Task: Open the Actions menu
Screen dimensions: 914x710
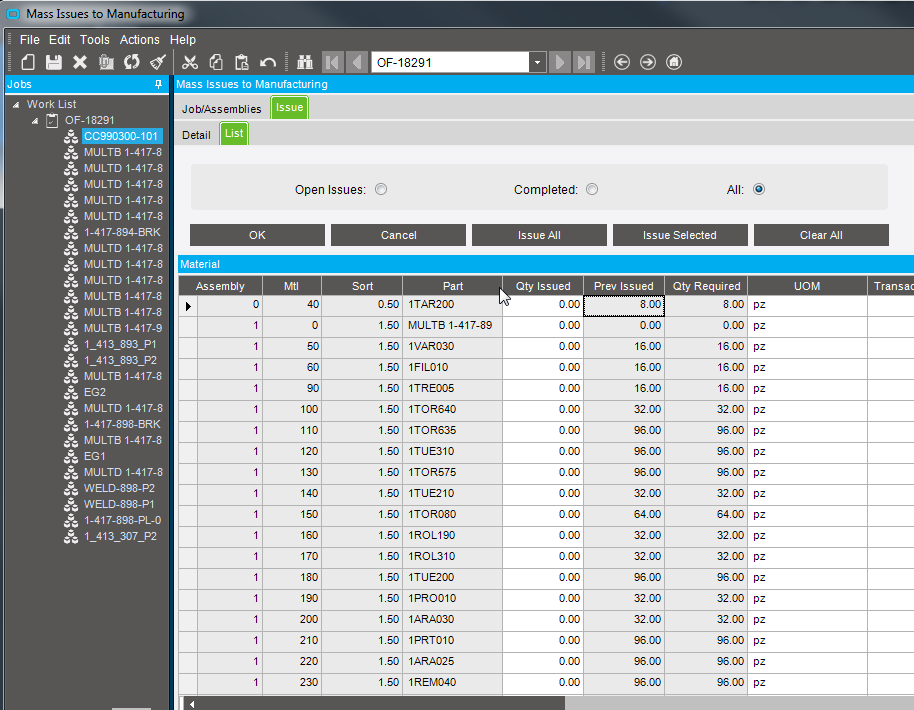Action: [139, 40]
